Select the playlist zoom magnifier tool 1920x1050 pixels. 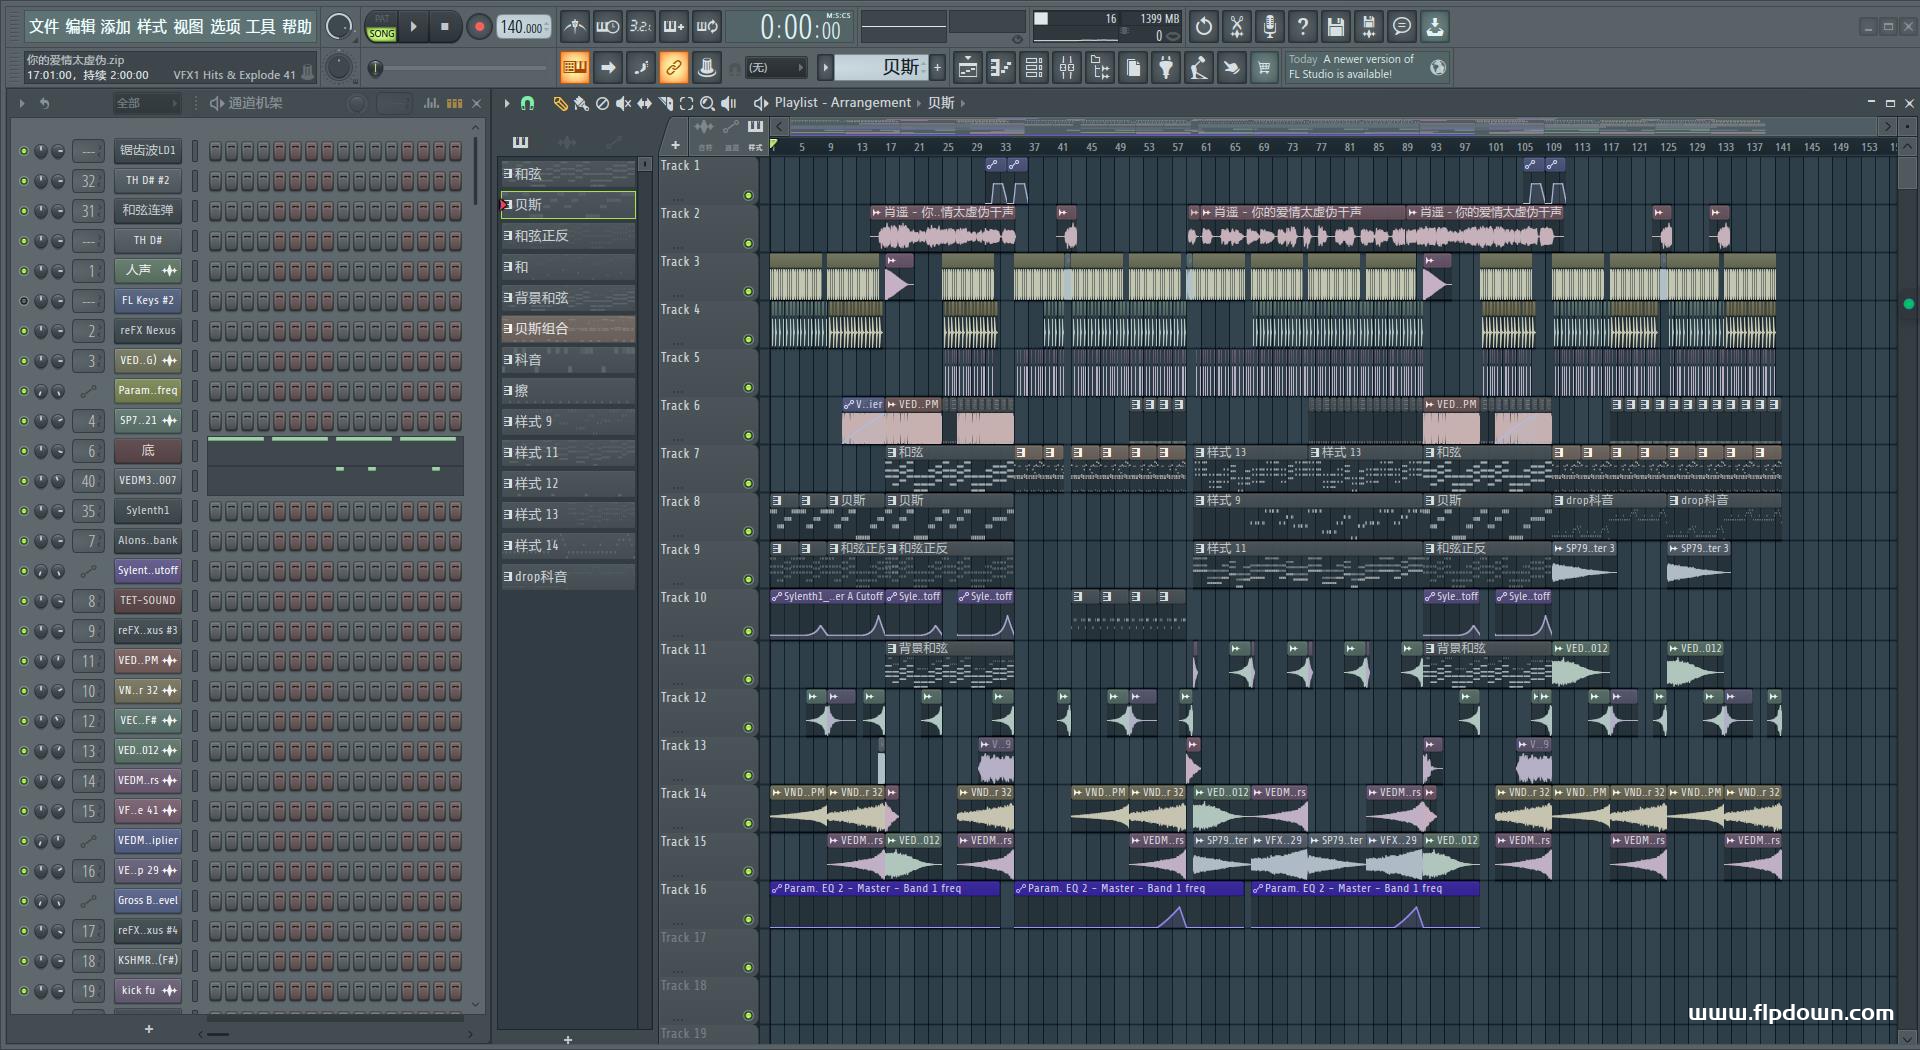707,103
